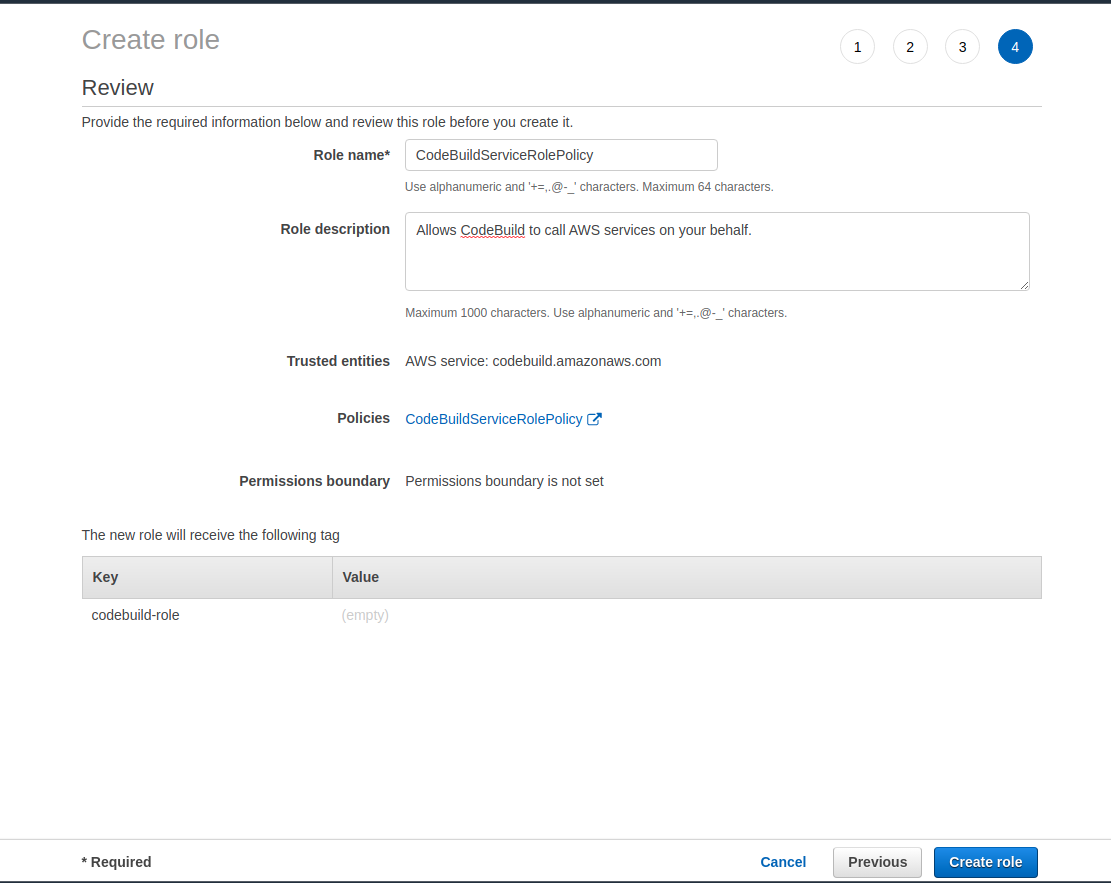Click the '* Required' footer note
Viewport: 1111px width, 883px height.
tap(117, 862)
